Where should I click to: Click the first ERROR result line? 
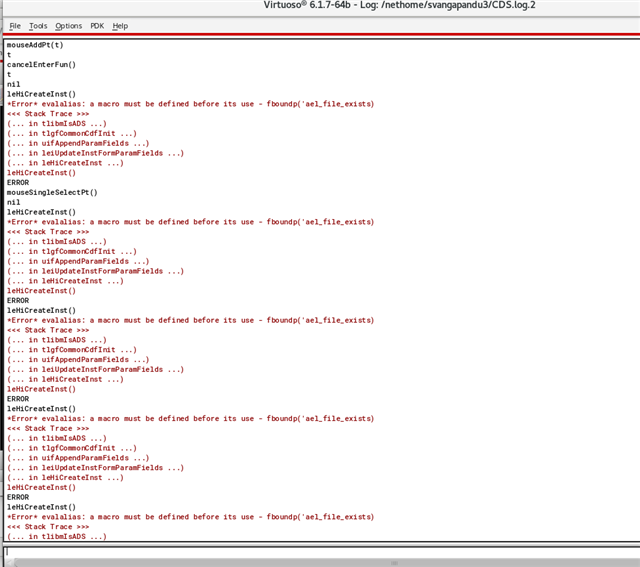point(18,182)
